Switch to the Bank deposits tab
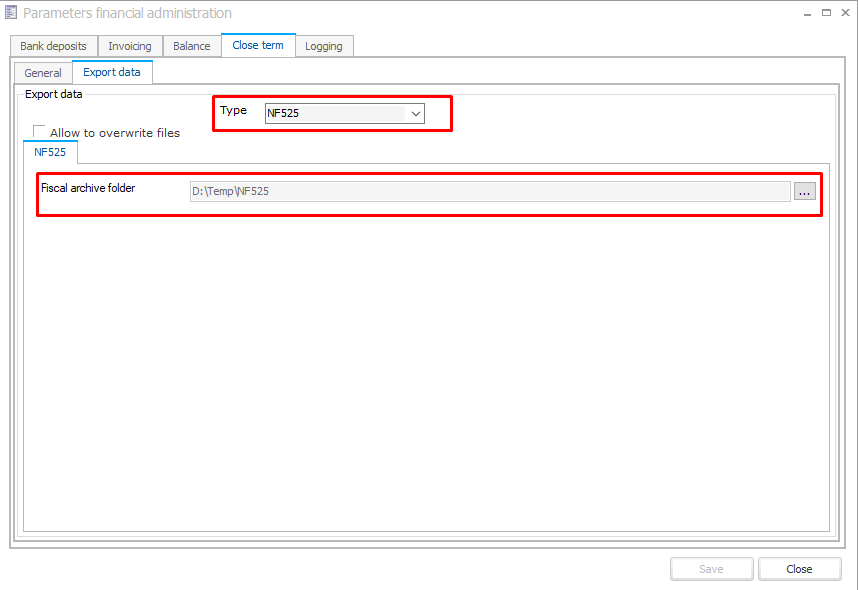This screenshot has height=590, width=858. click(54, 46)
